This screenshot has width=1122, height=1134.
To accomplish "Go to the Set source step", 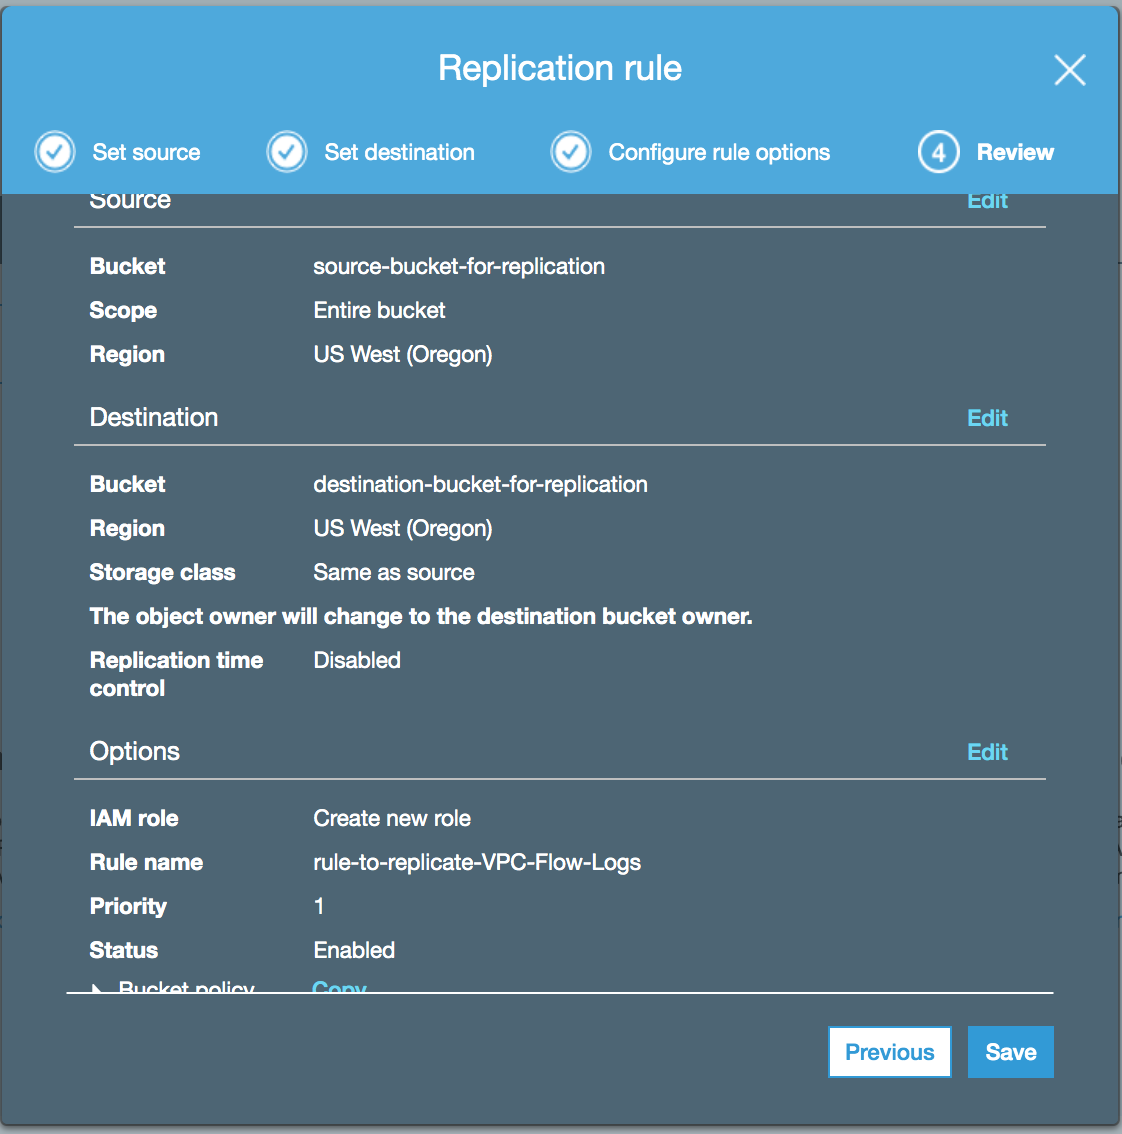I will [x=145, y=151].
